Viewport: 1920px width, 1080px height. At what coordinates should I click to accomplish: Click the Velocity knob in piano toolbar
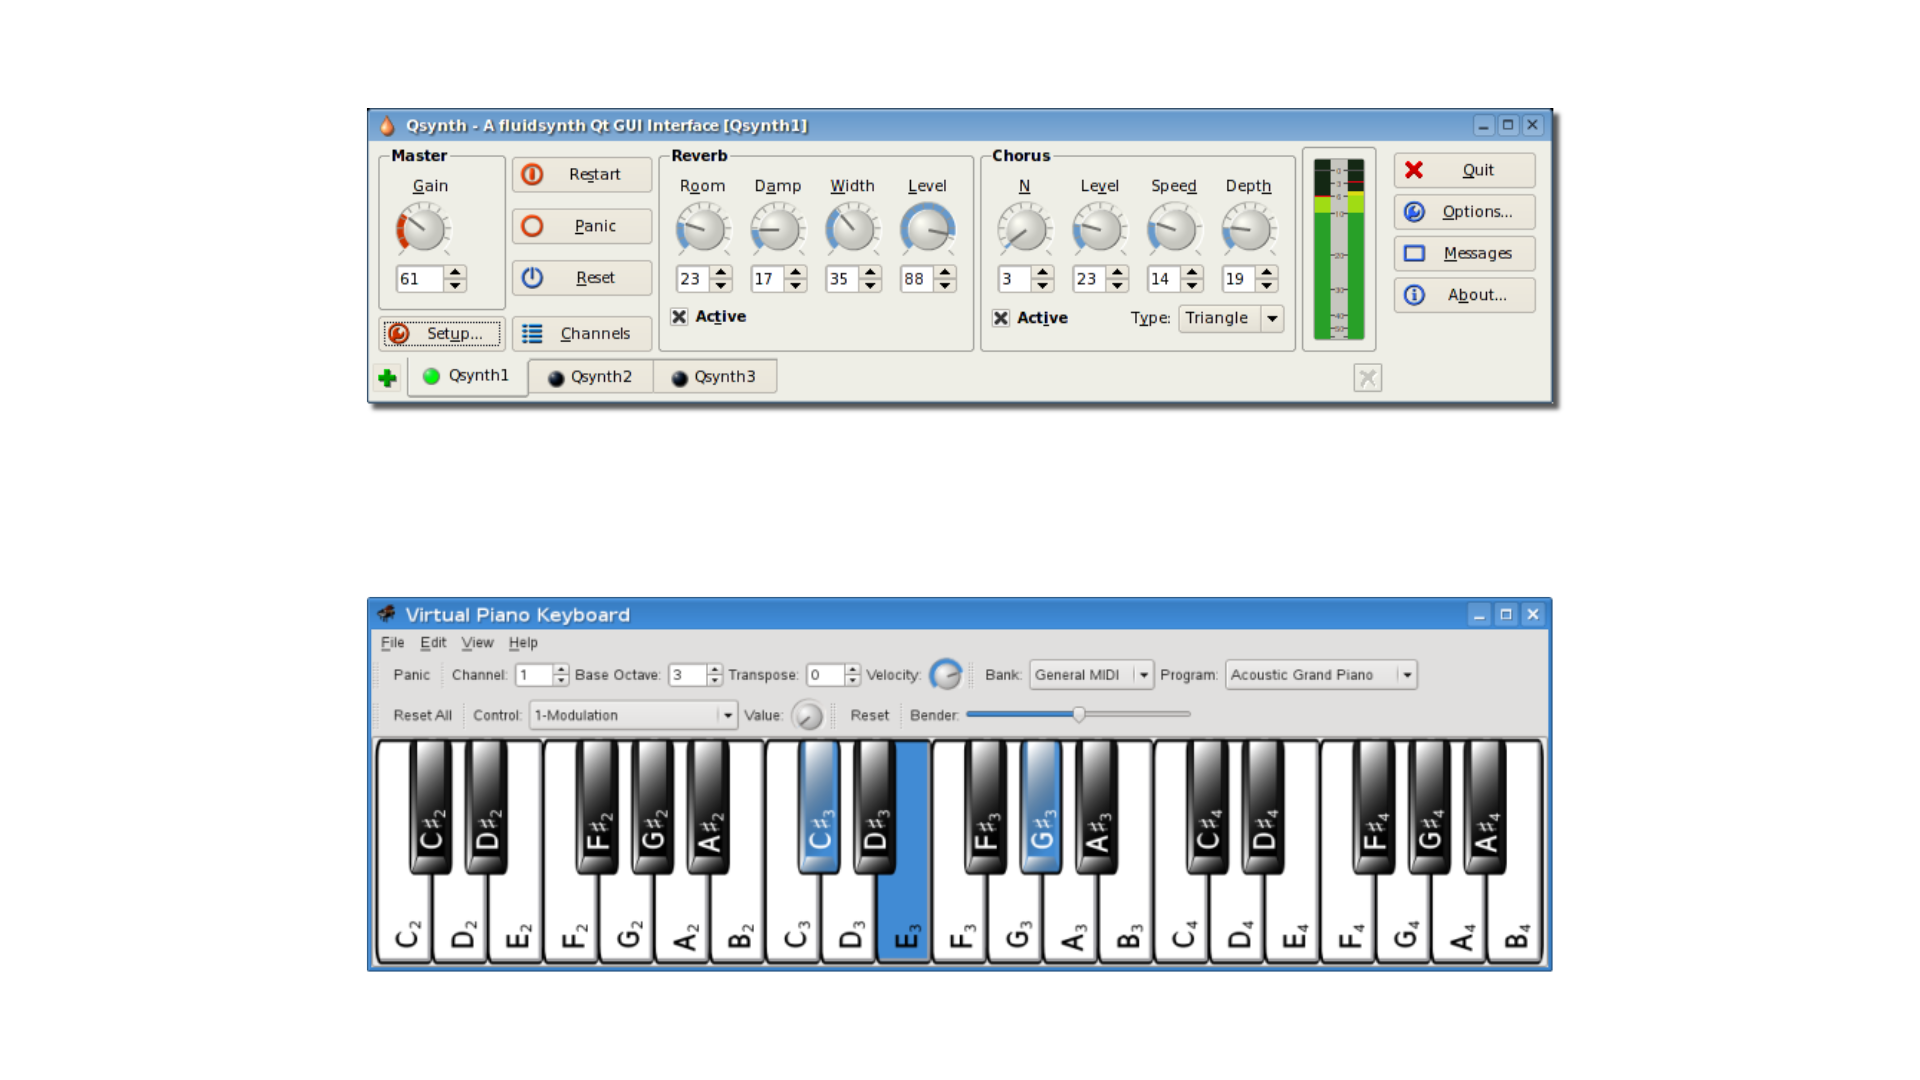click(946, 675)
